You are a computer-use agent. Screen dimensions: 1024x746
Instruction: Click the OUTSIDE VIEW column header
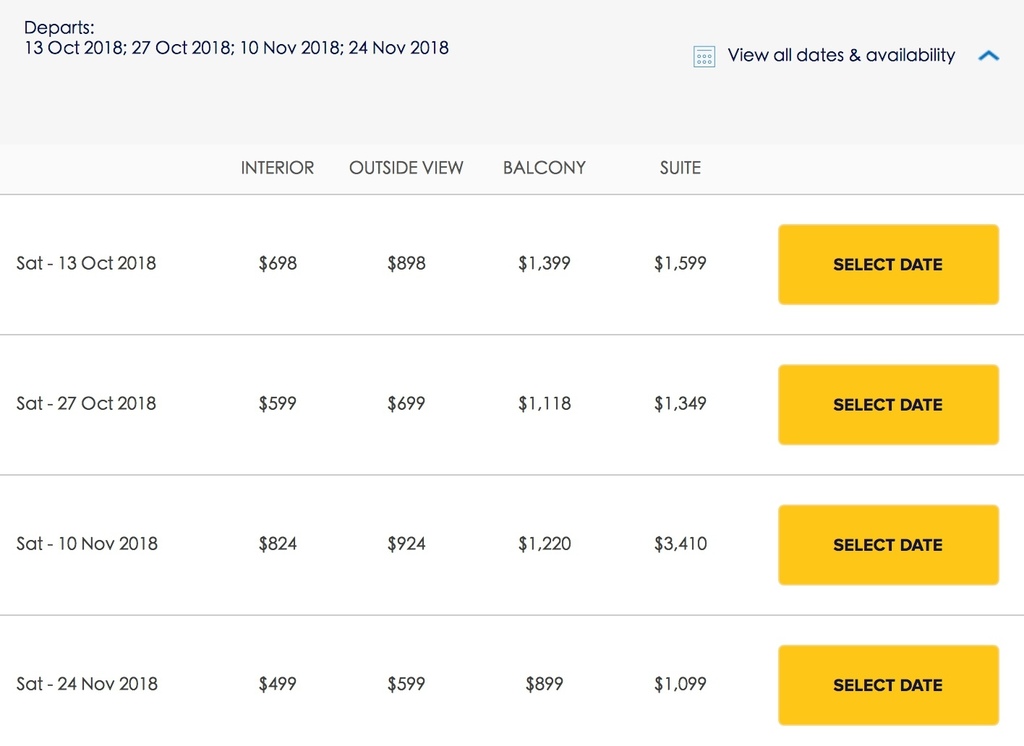point(406,168)
